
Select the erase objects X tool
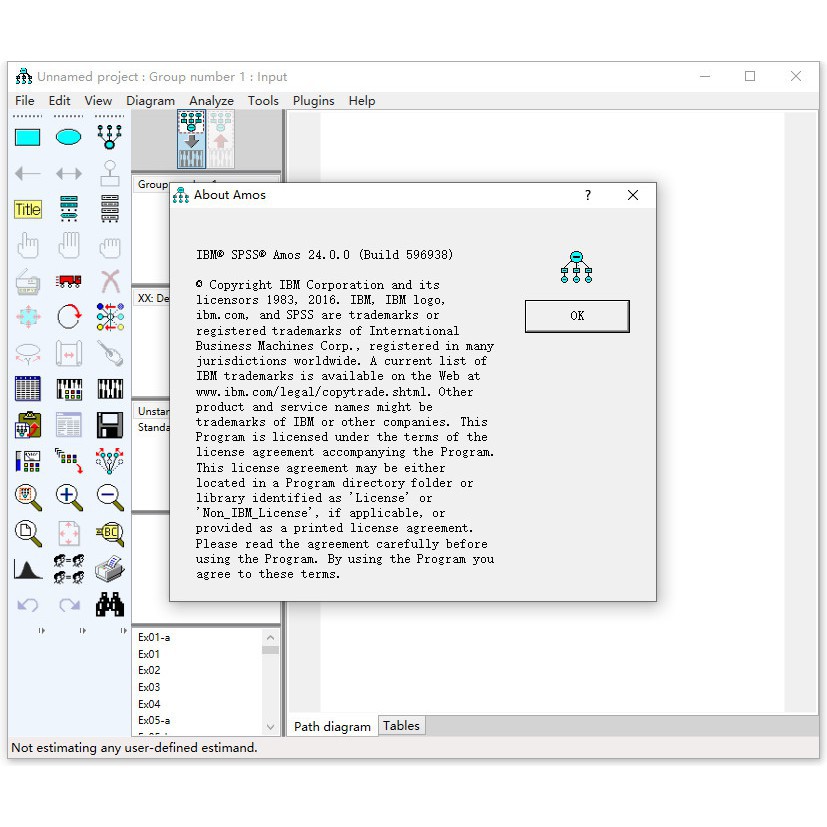(110, 281)
